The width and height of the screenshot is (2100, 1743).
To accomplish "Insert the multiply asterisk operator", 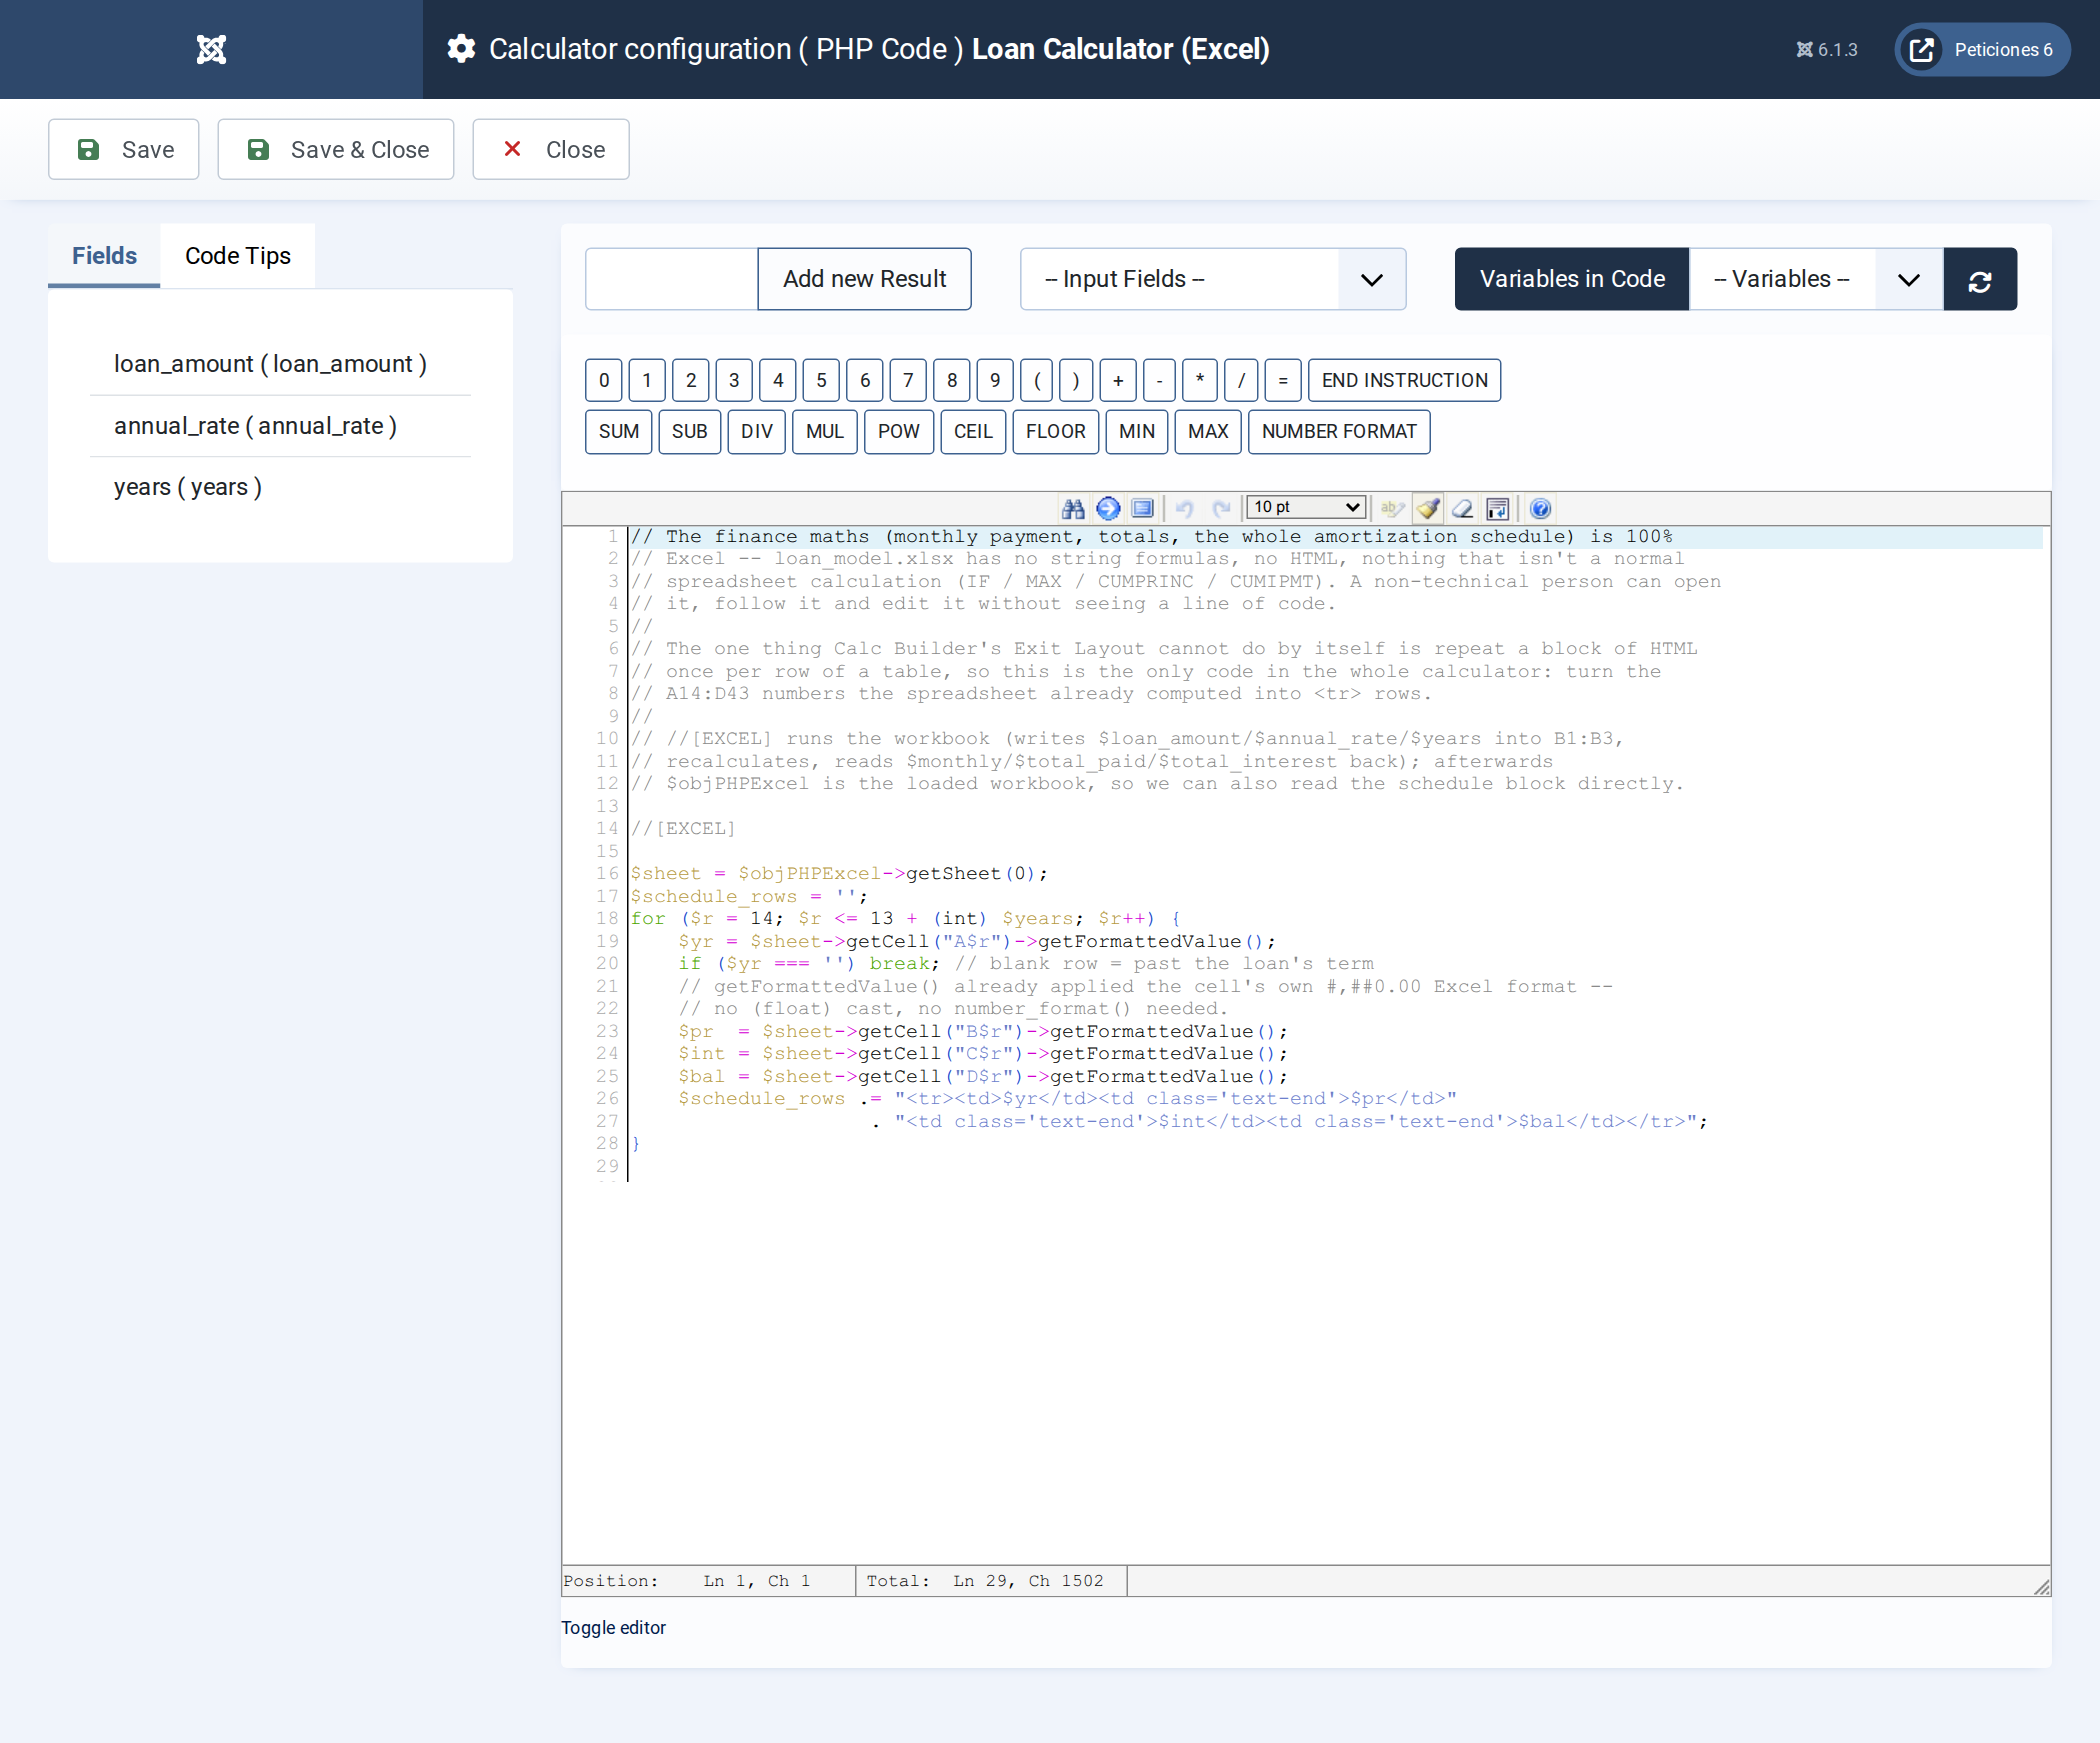I will click(1200, 381).
